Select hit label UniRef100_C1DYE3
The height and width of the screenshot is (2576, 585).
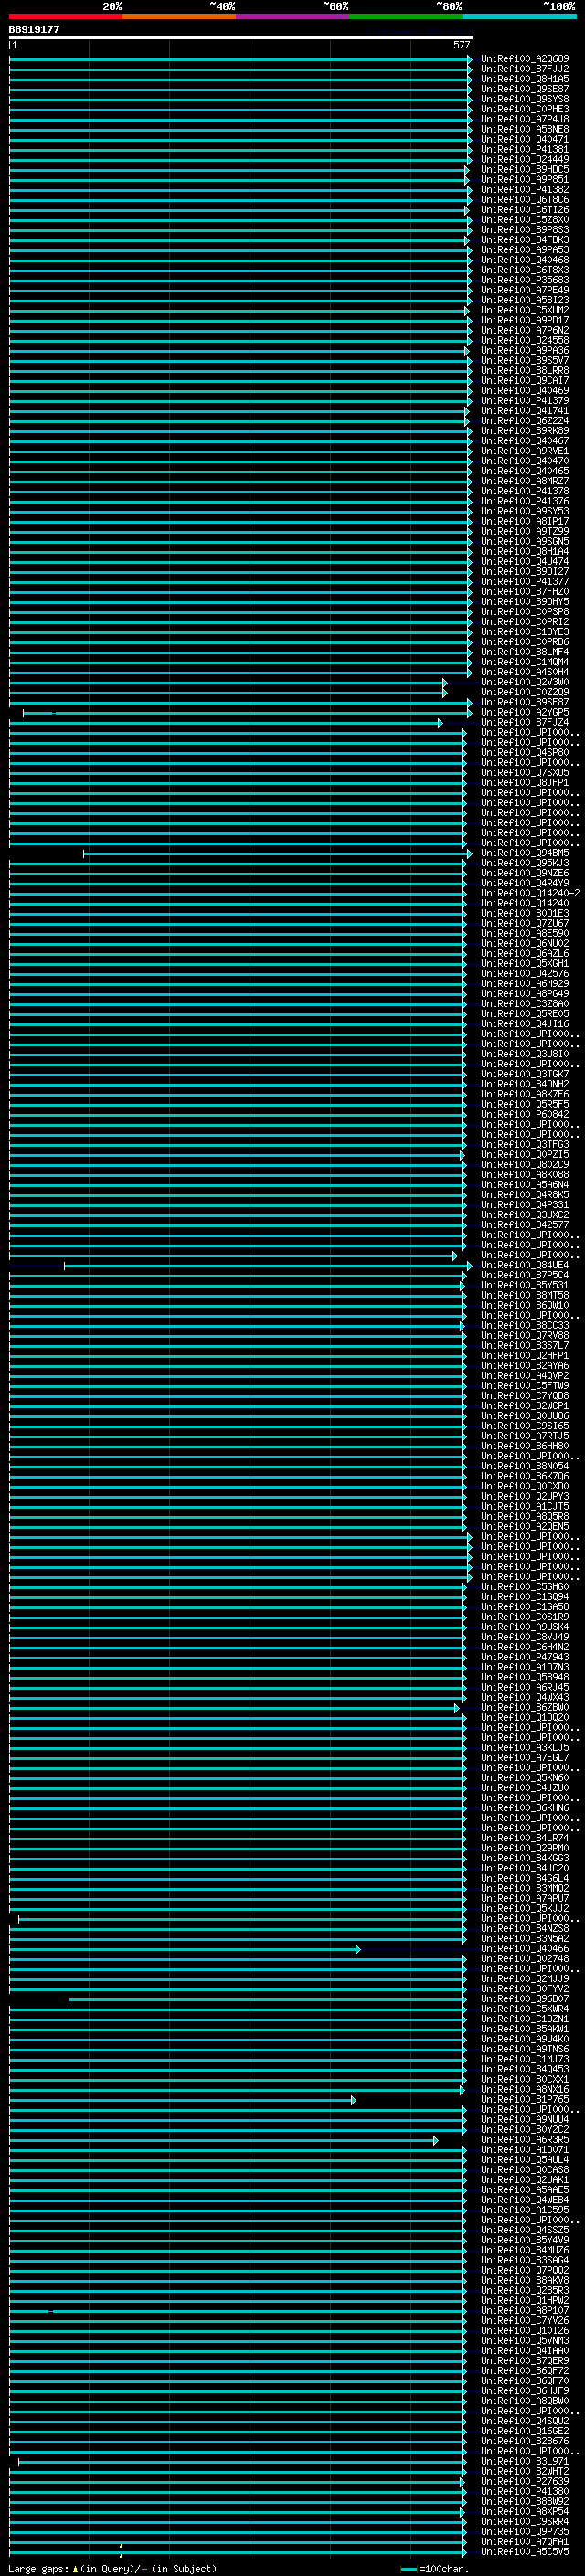click(x=525, y=632)
